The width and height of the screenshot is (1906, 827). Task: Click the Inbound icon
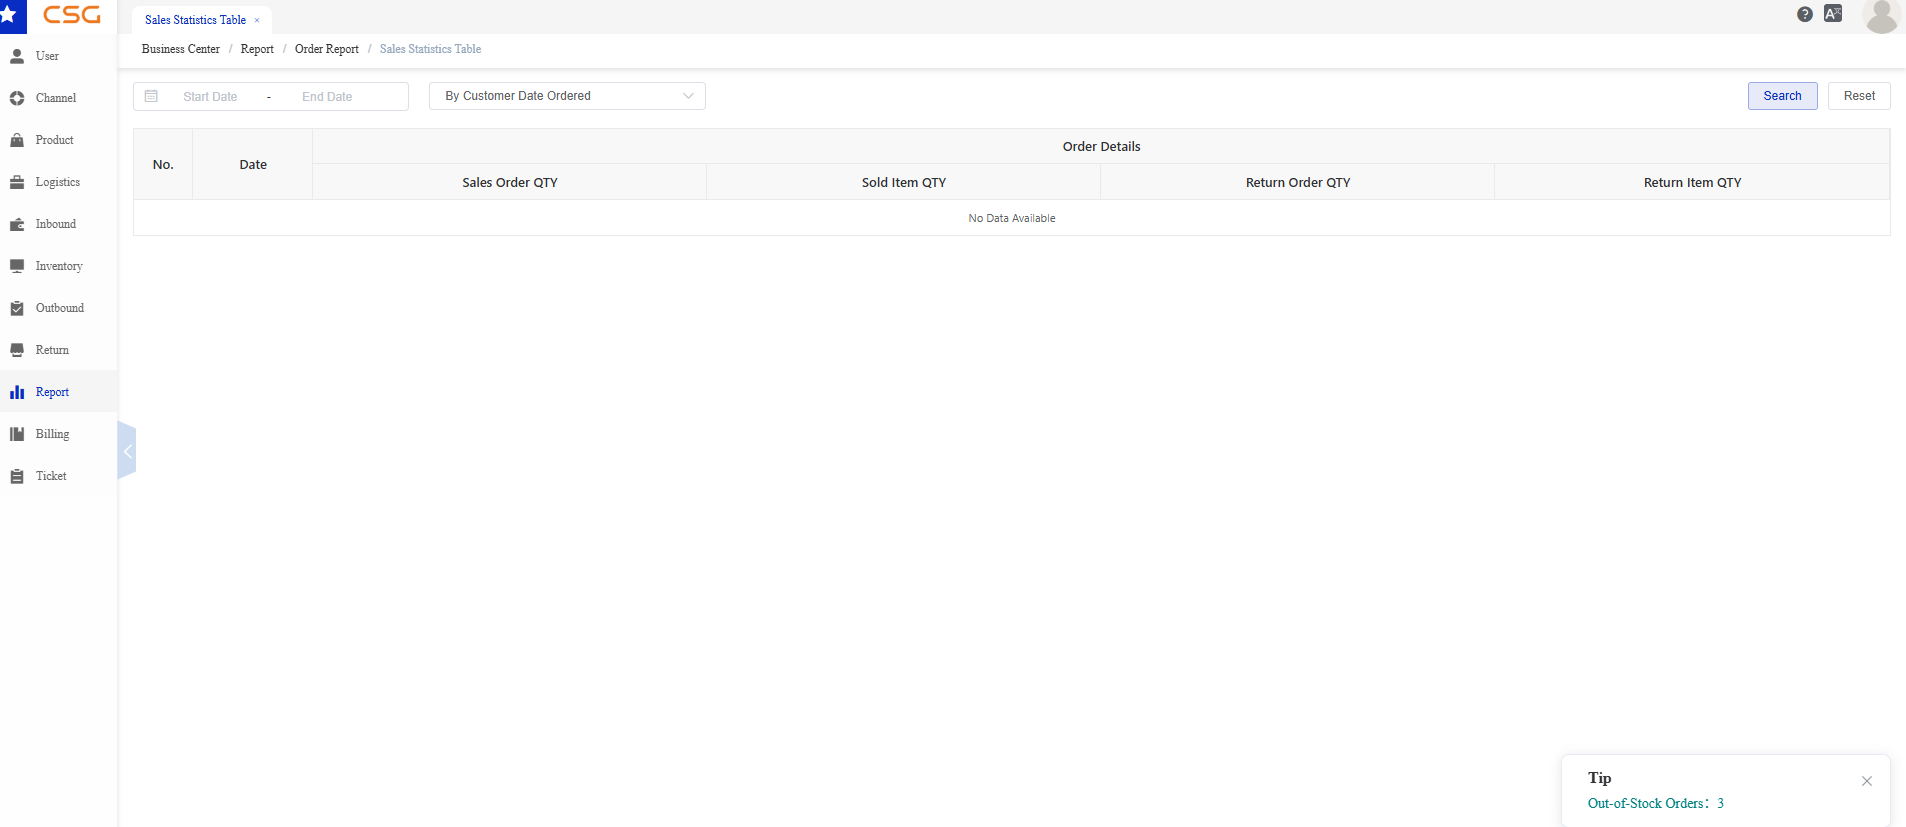(x=17, y=224)
